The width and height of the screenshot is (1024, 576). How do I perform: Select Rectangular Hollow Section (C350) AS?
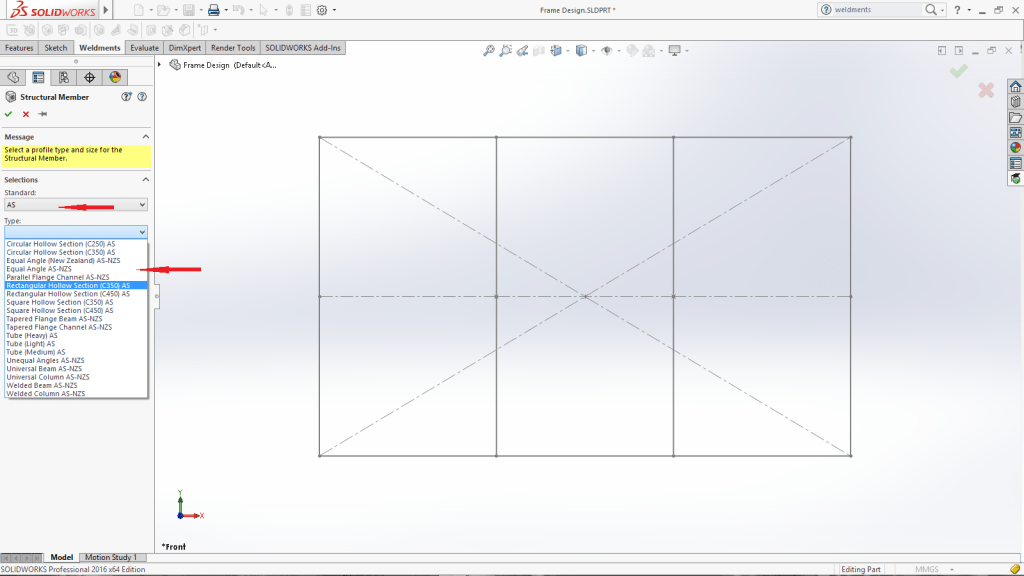(x=68, y=285)
